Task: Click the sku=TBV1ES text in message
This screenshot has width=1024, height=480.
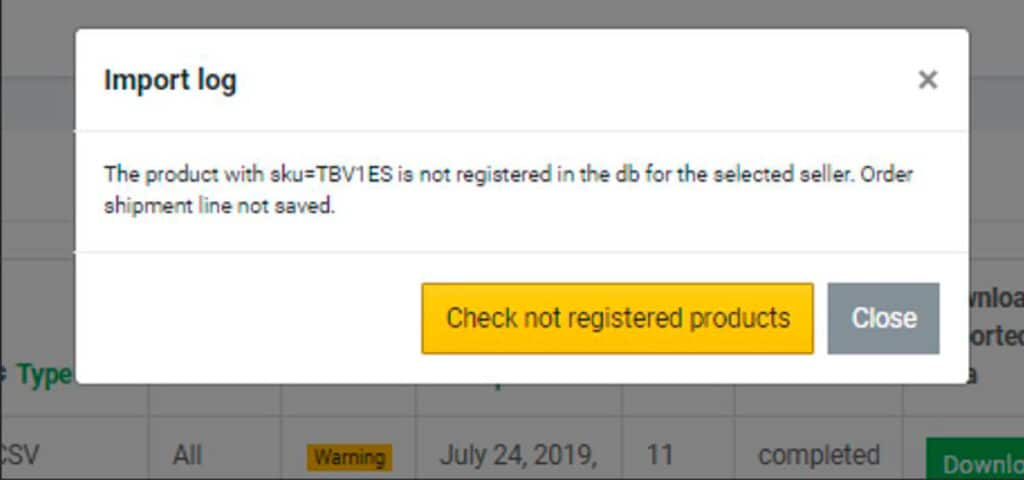Action: 332,175
